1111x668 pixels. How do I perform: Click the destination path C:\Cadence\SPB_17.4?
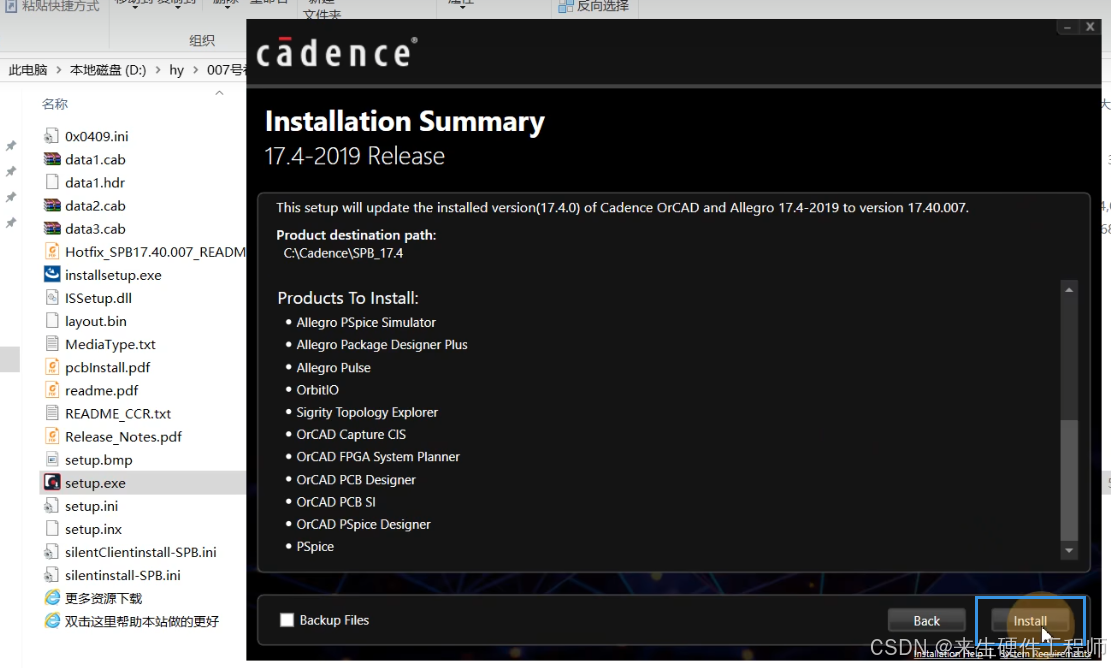pyautogui.click(x=343, y=253)
